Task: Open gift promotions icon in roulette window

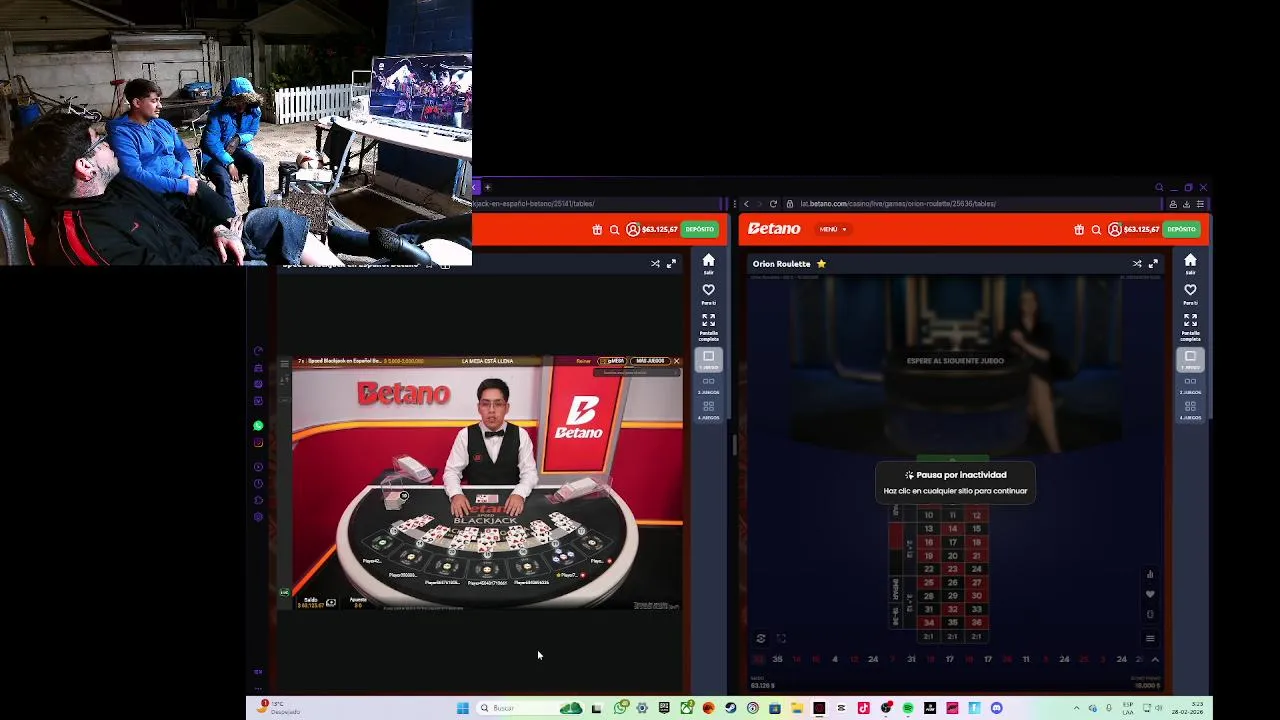Action: 1079,230
